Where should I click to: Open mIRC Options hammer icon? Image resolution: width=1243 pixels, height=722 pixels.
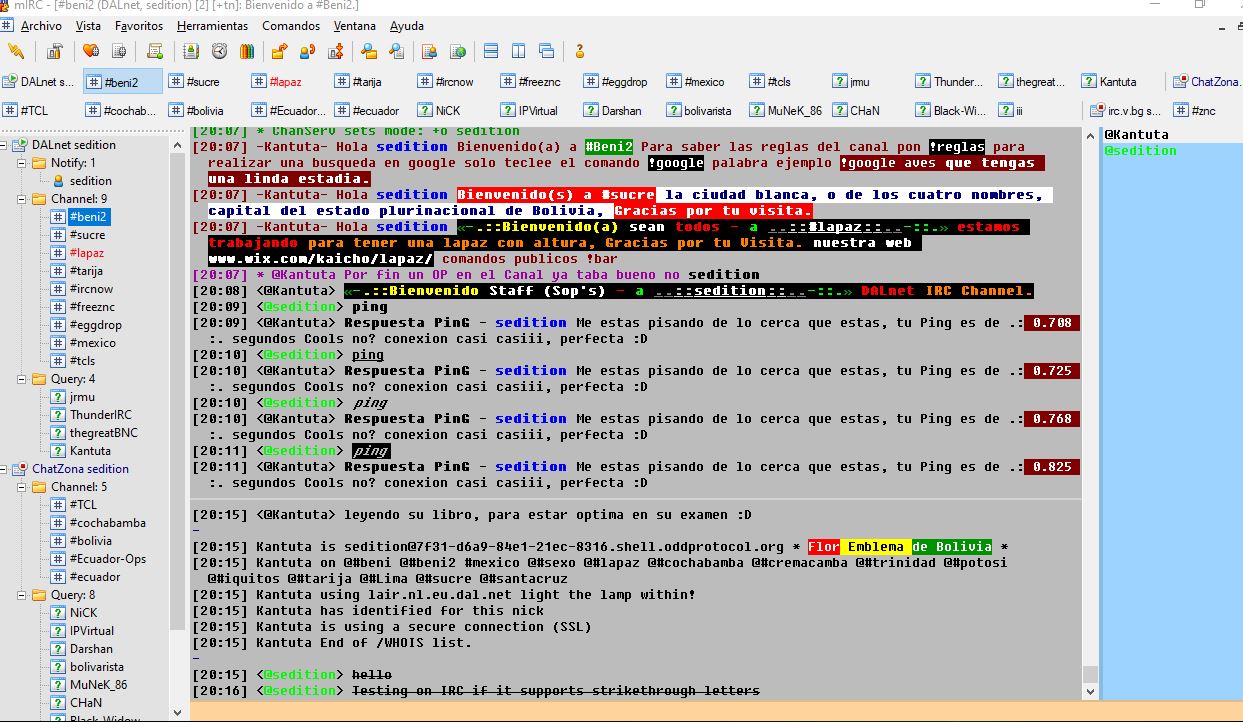[x=55, y=51]
